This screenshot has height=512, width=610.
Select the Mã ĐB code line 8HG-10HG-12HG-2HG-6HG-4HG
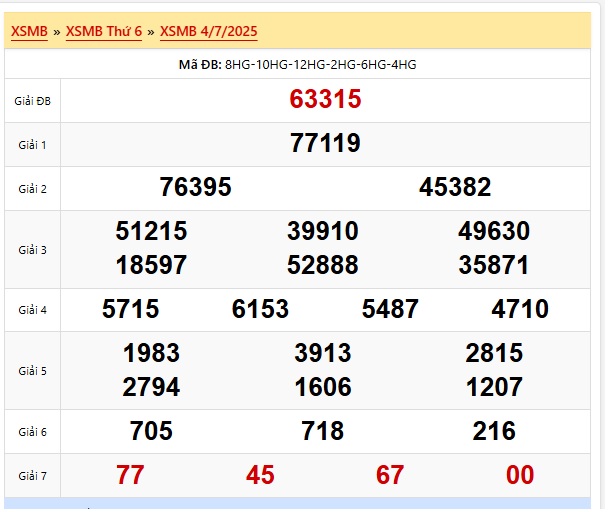[x=298, y=65]
